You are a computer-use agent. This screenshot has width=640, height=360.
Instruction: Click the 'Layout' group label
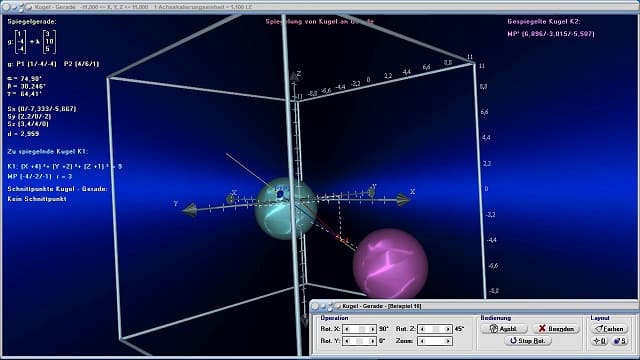click(600, 318)
